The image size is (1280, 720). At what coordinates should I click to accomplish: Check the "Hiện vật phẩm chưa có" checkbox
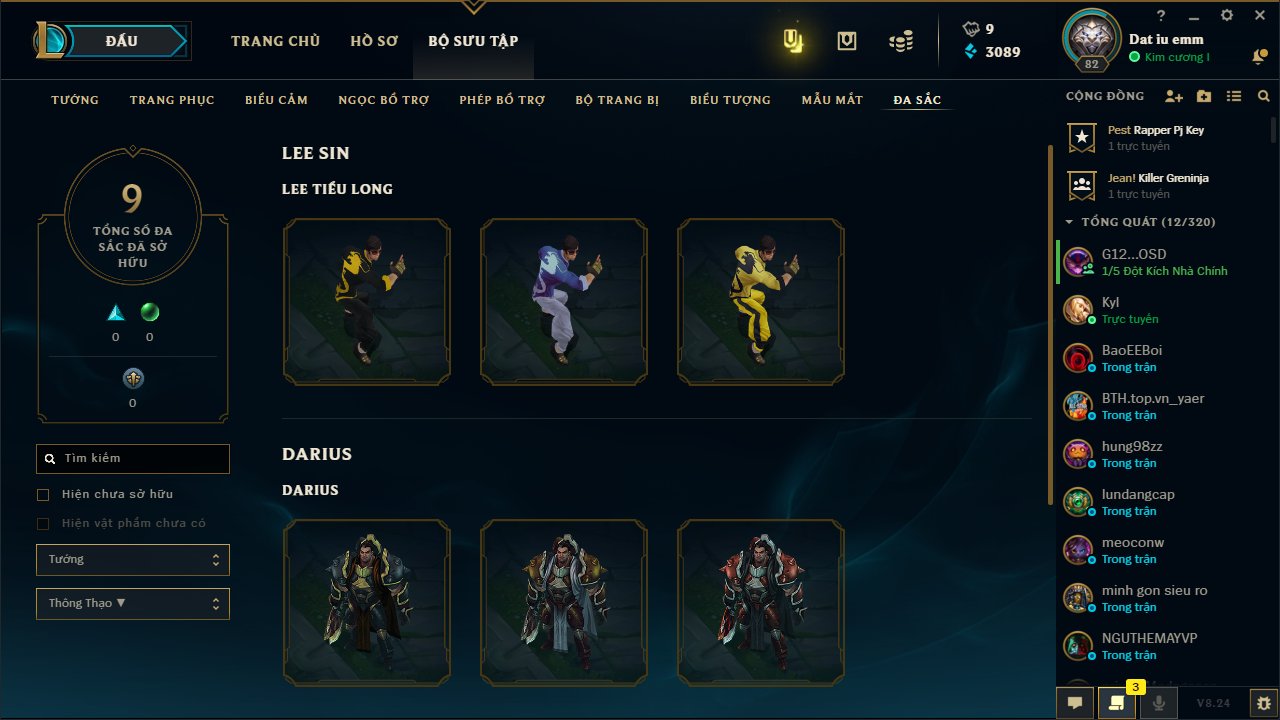(43, 523)
